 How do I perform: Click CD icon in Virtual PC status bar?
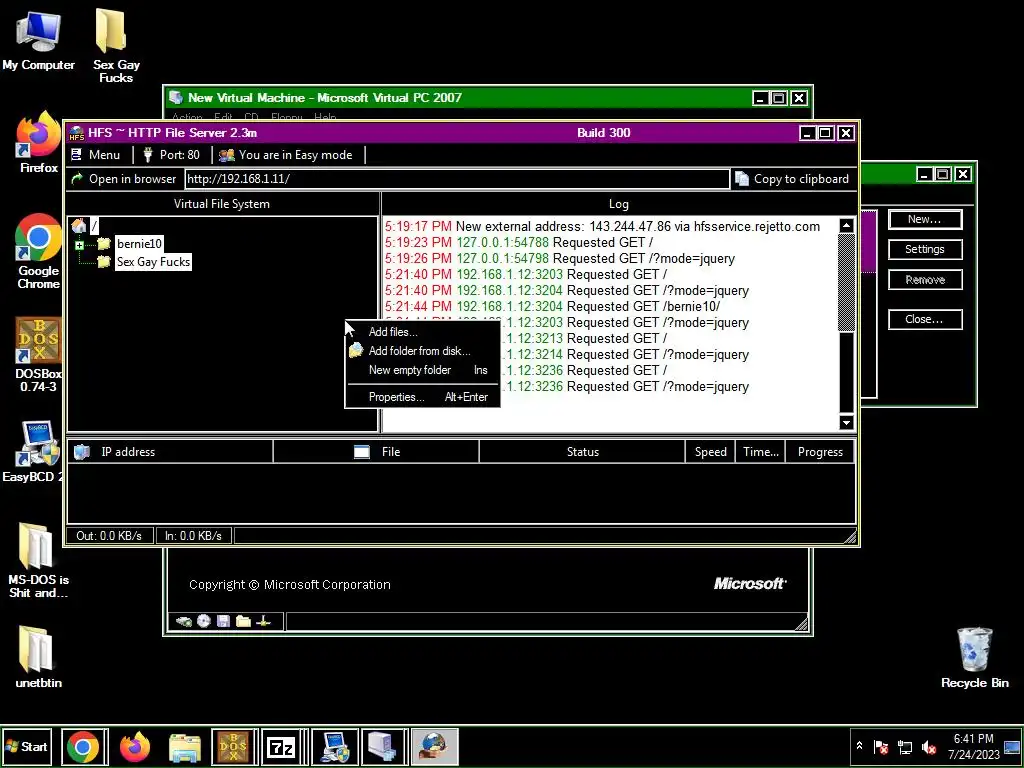204,621
